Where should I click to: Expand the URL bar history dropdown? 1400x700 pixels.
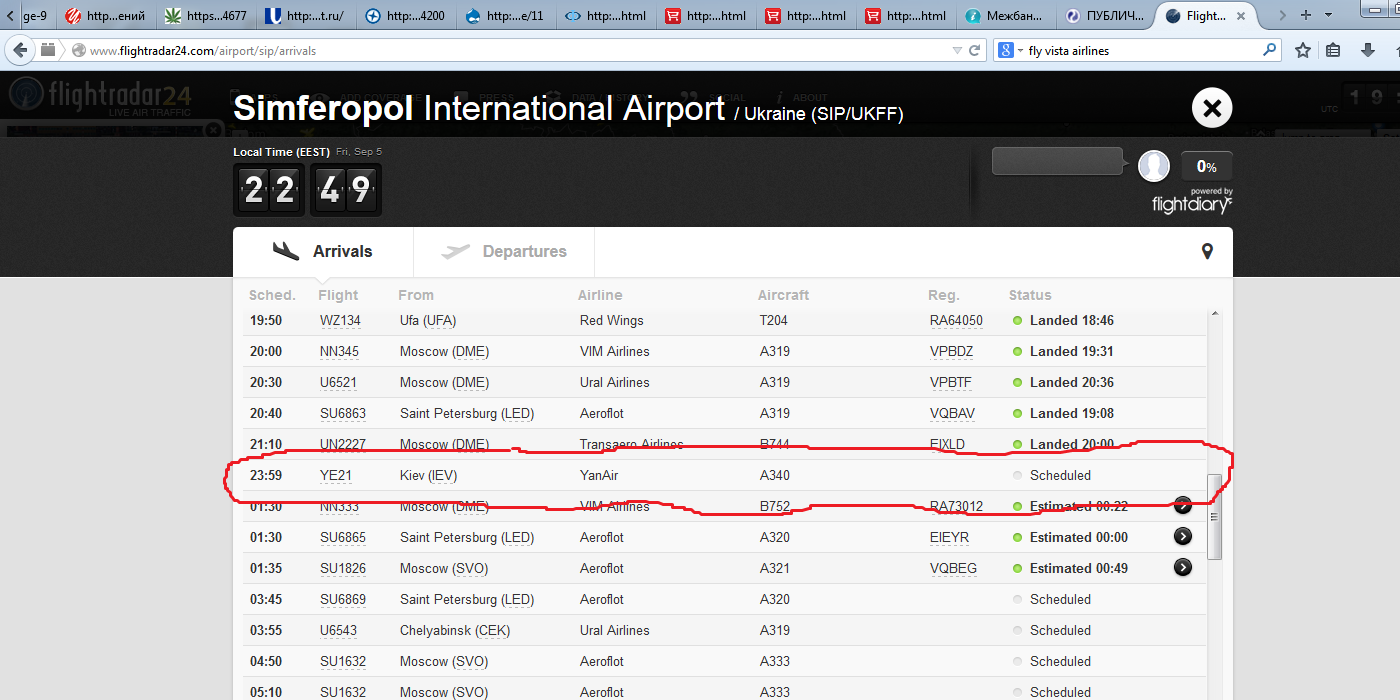pos(957,50)
